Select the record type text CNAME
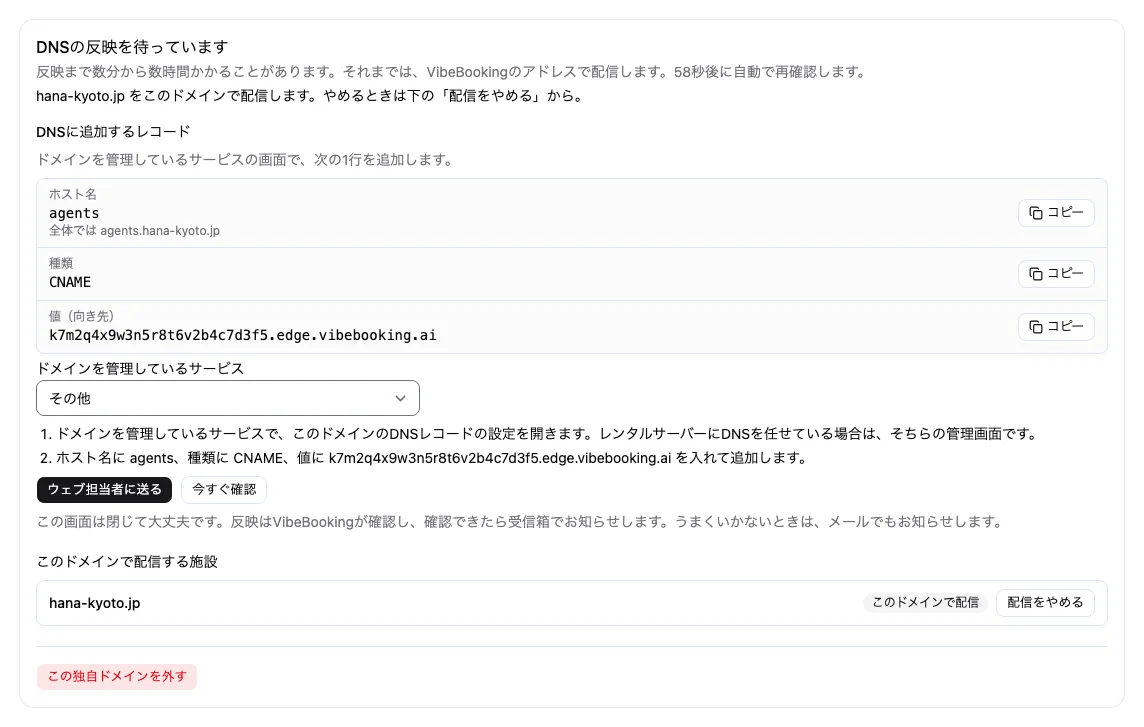The width and height of the screenshot is (1144, 727). pos(70,282)
